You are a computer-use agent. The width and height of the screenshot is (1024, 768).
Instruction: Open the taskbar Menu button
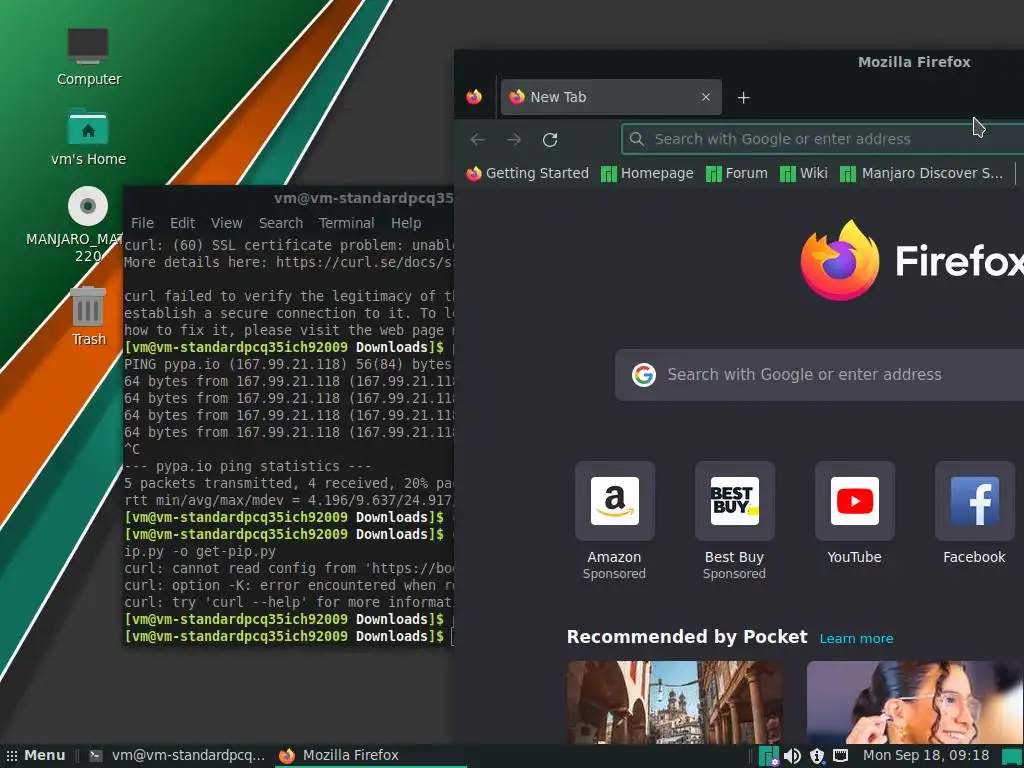[36, 756]
